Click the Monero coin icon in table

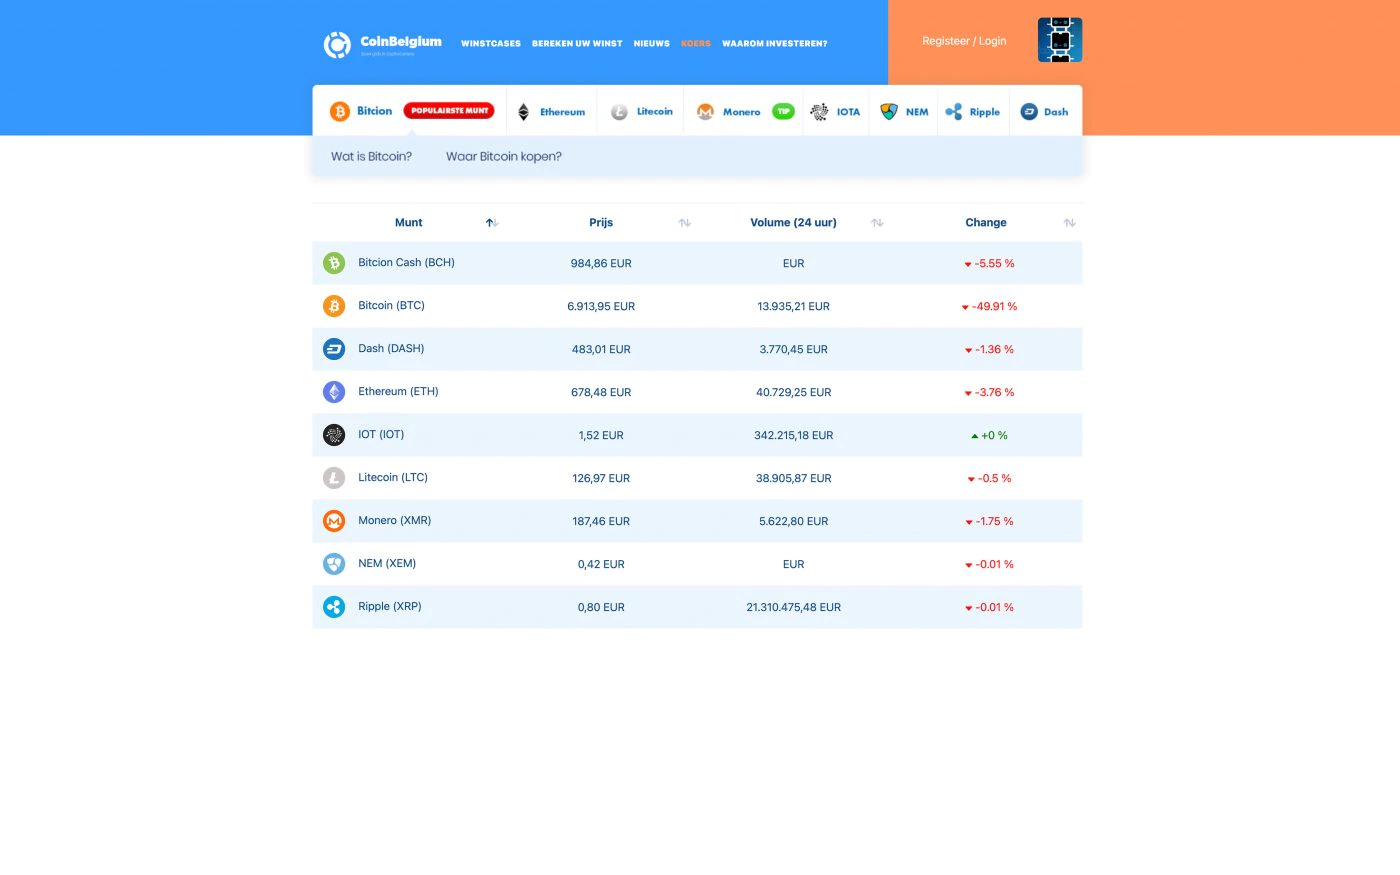click(334, 521)
